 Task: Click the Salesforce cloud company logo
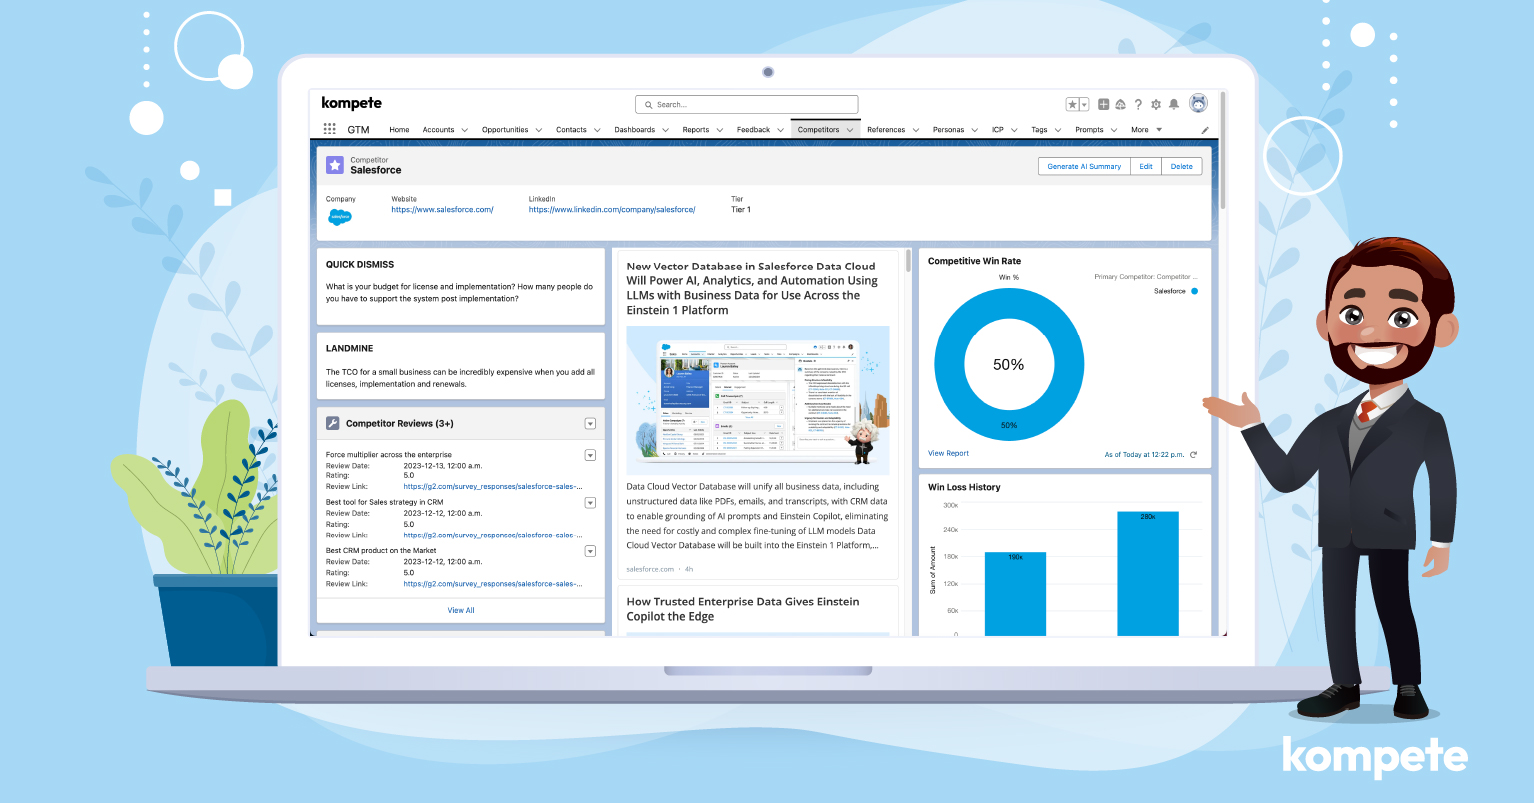pos(340,216)
